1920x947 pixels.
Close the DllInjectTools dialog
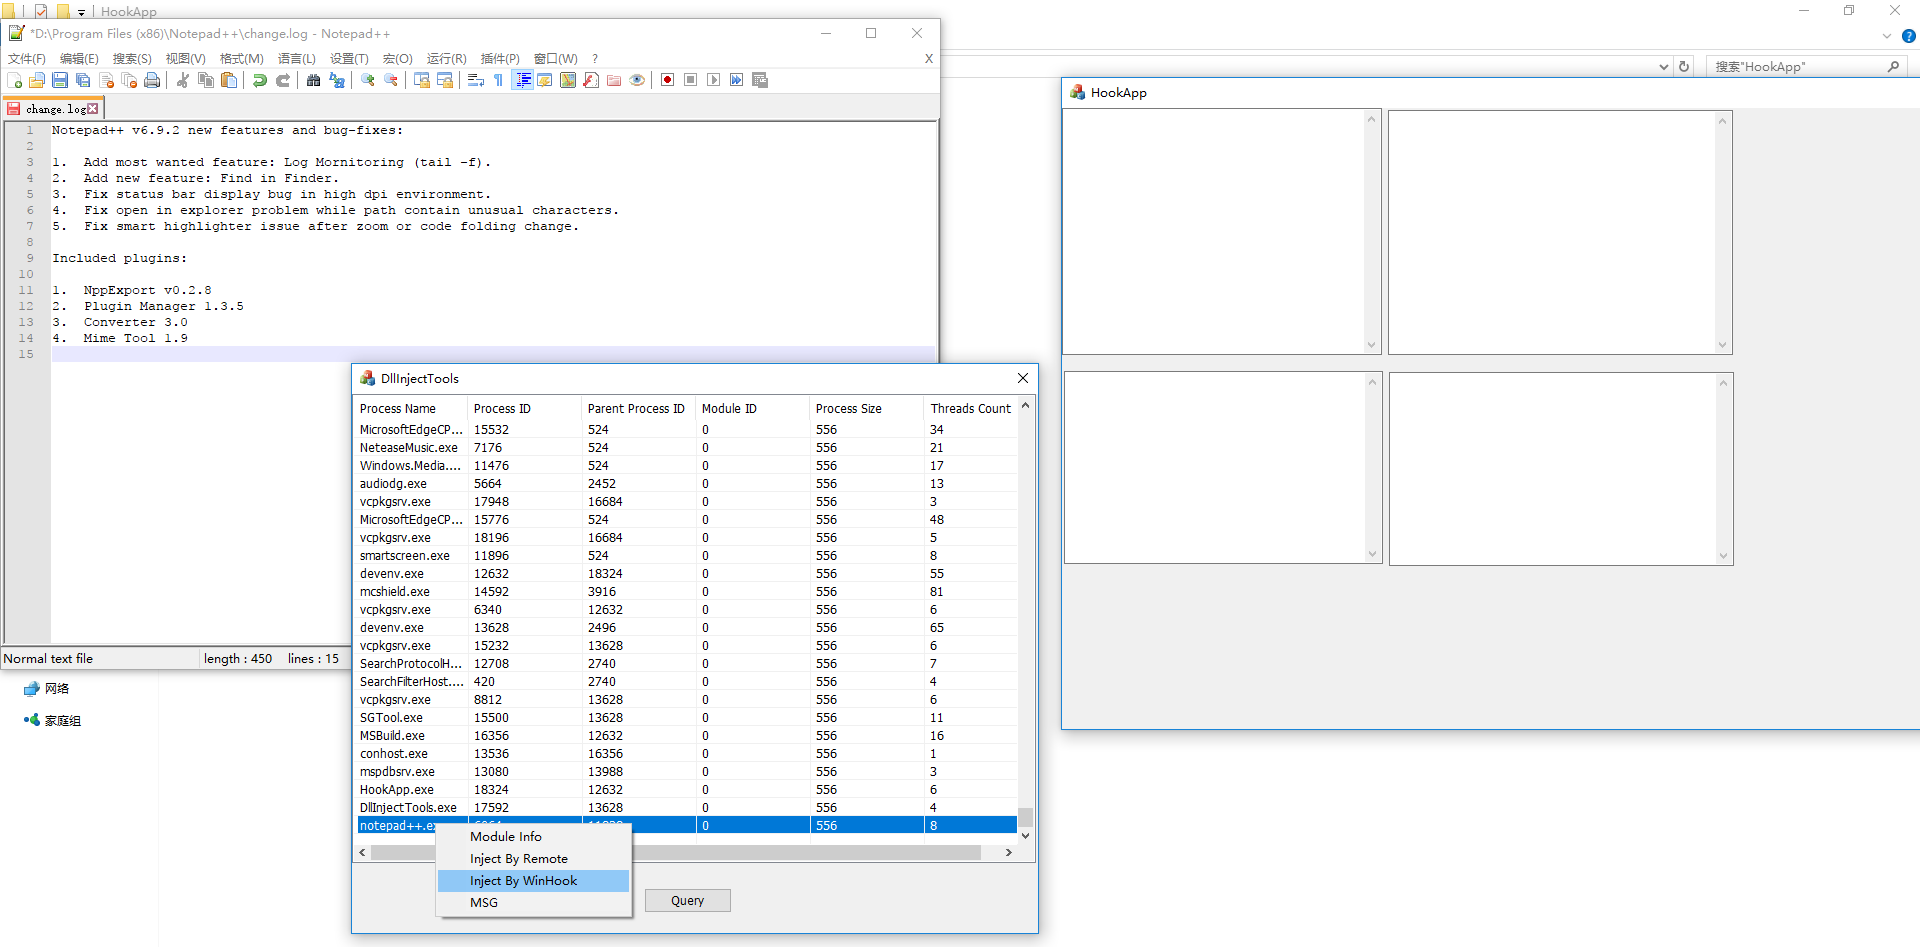[1023, 378]
